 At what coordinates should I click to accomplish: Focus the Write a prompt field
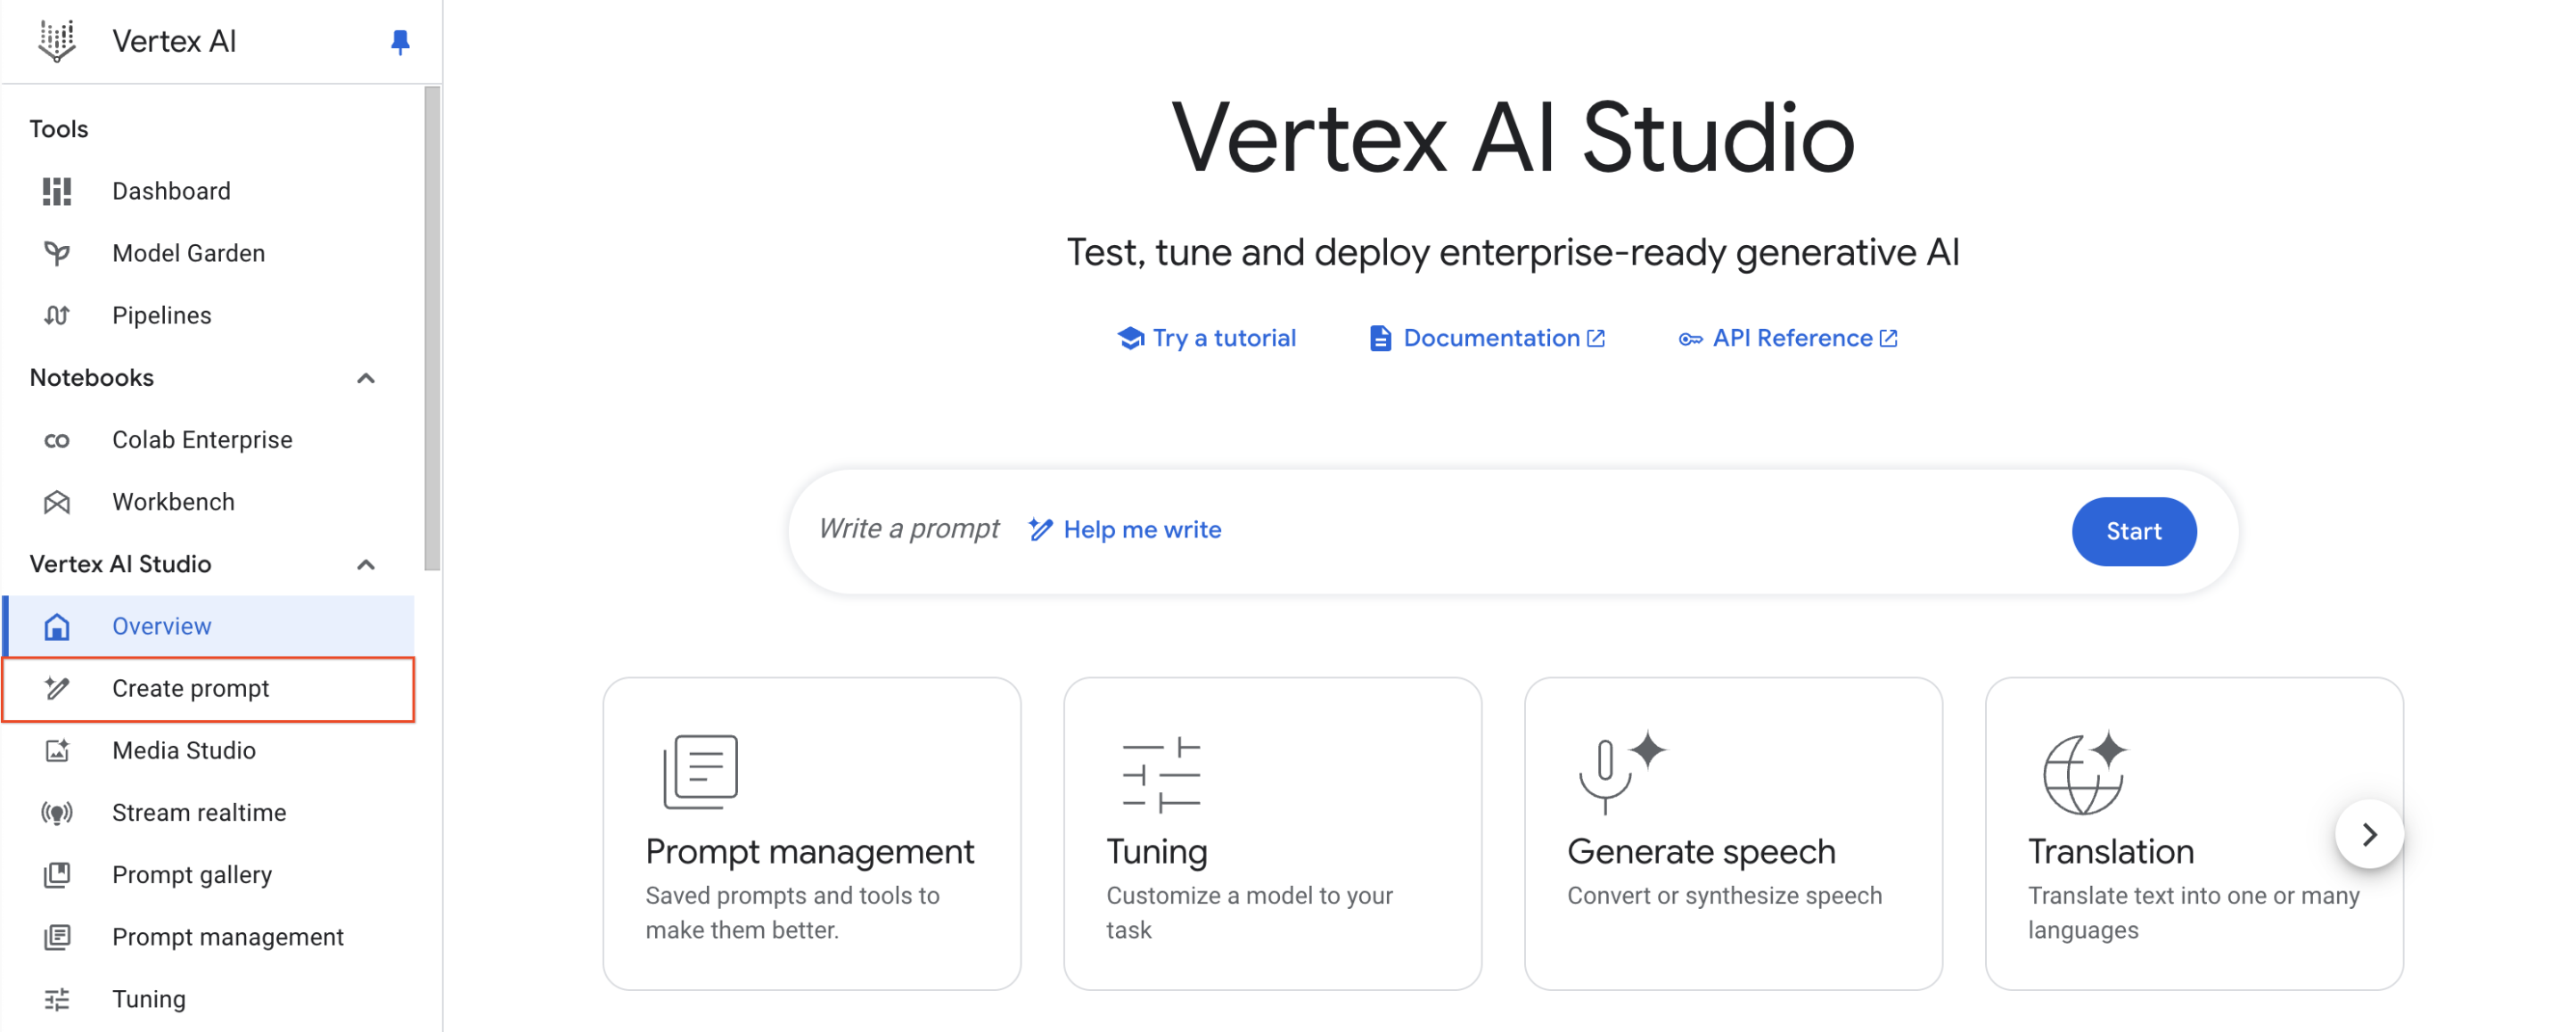click(909, 530)
